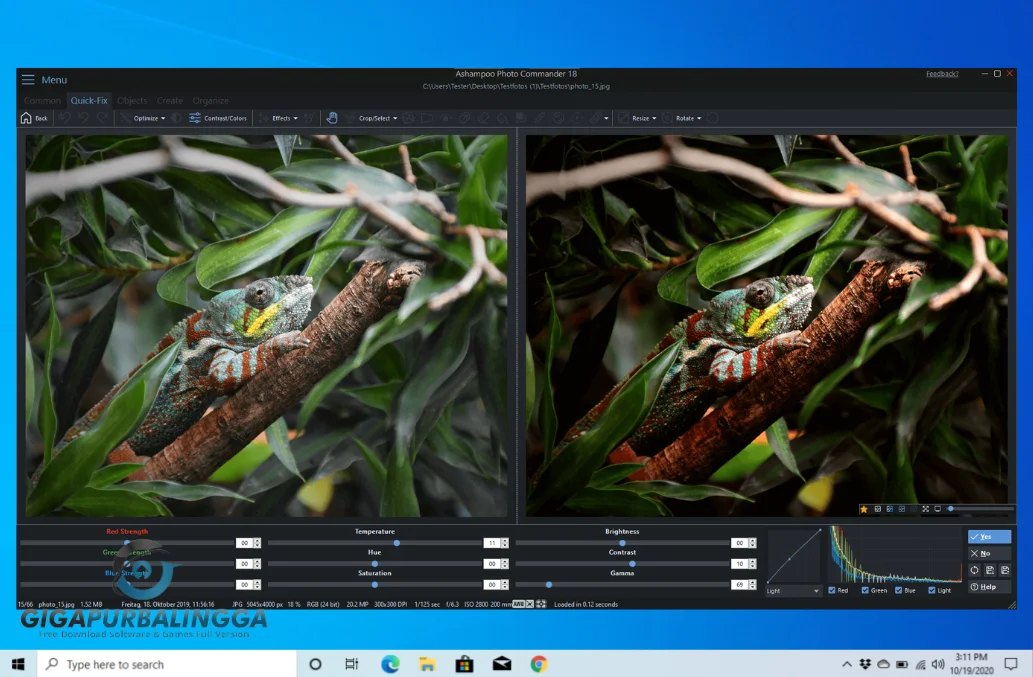Click the Gamma slider handle
Screen dimensions: 1033x677
point(548,584)
